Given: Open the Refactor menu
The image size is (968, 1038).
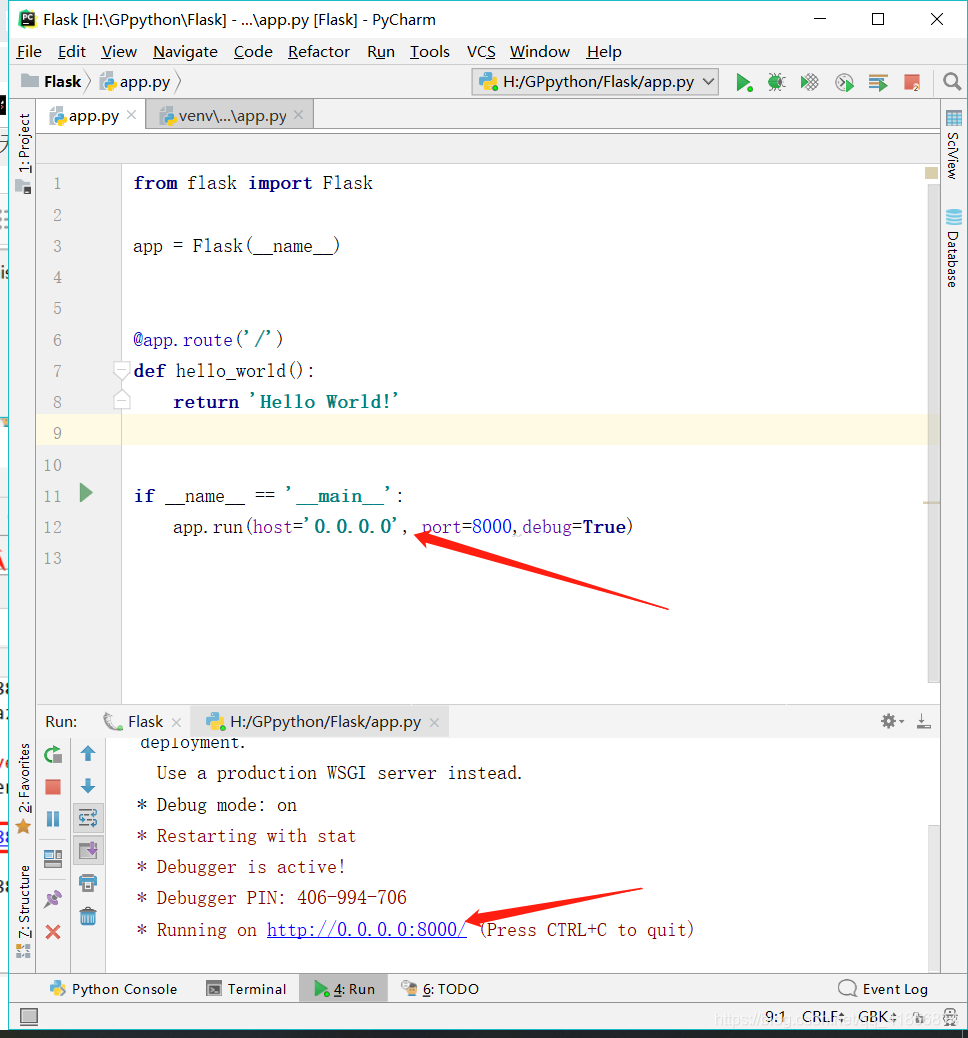Looking at the screenshot, I should coord(318,52).
